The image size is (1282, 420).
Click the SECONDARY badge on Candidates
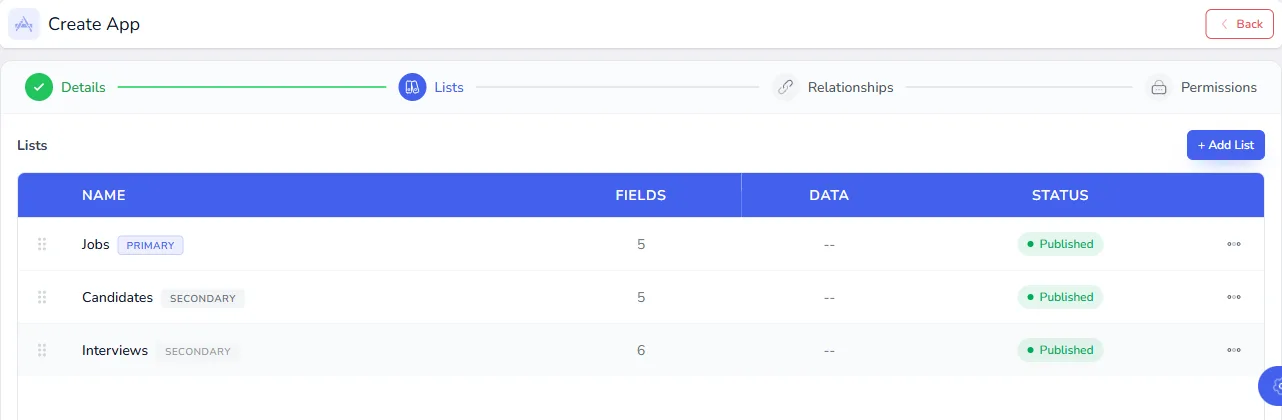tap(203, 298)
